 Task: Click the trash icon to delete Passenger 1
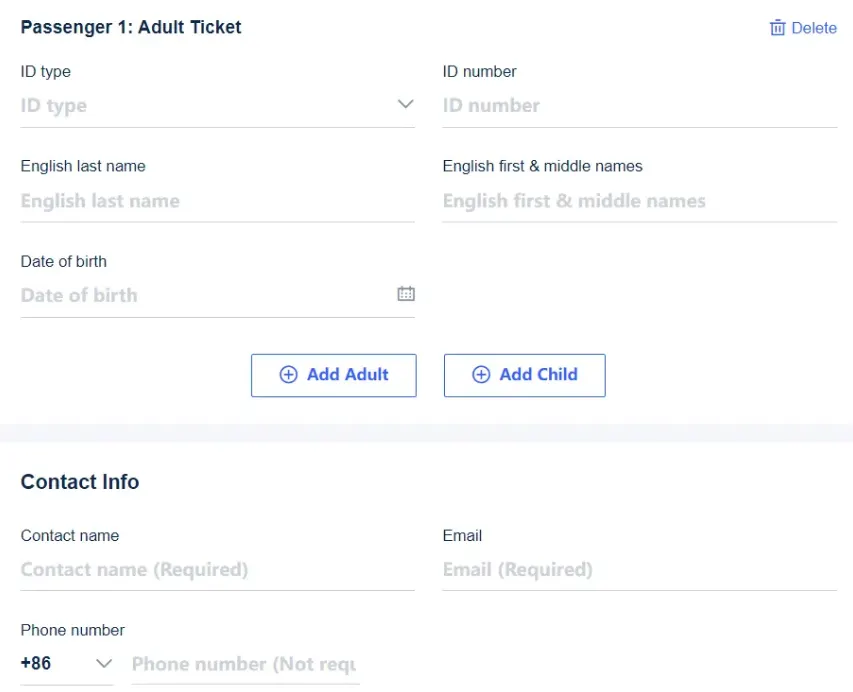click(x=778, y=27)
